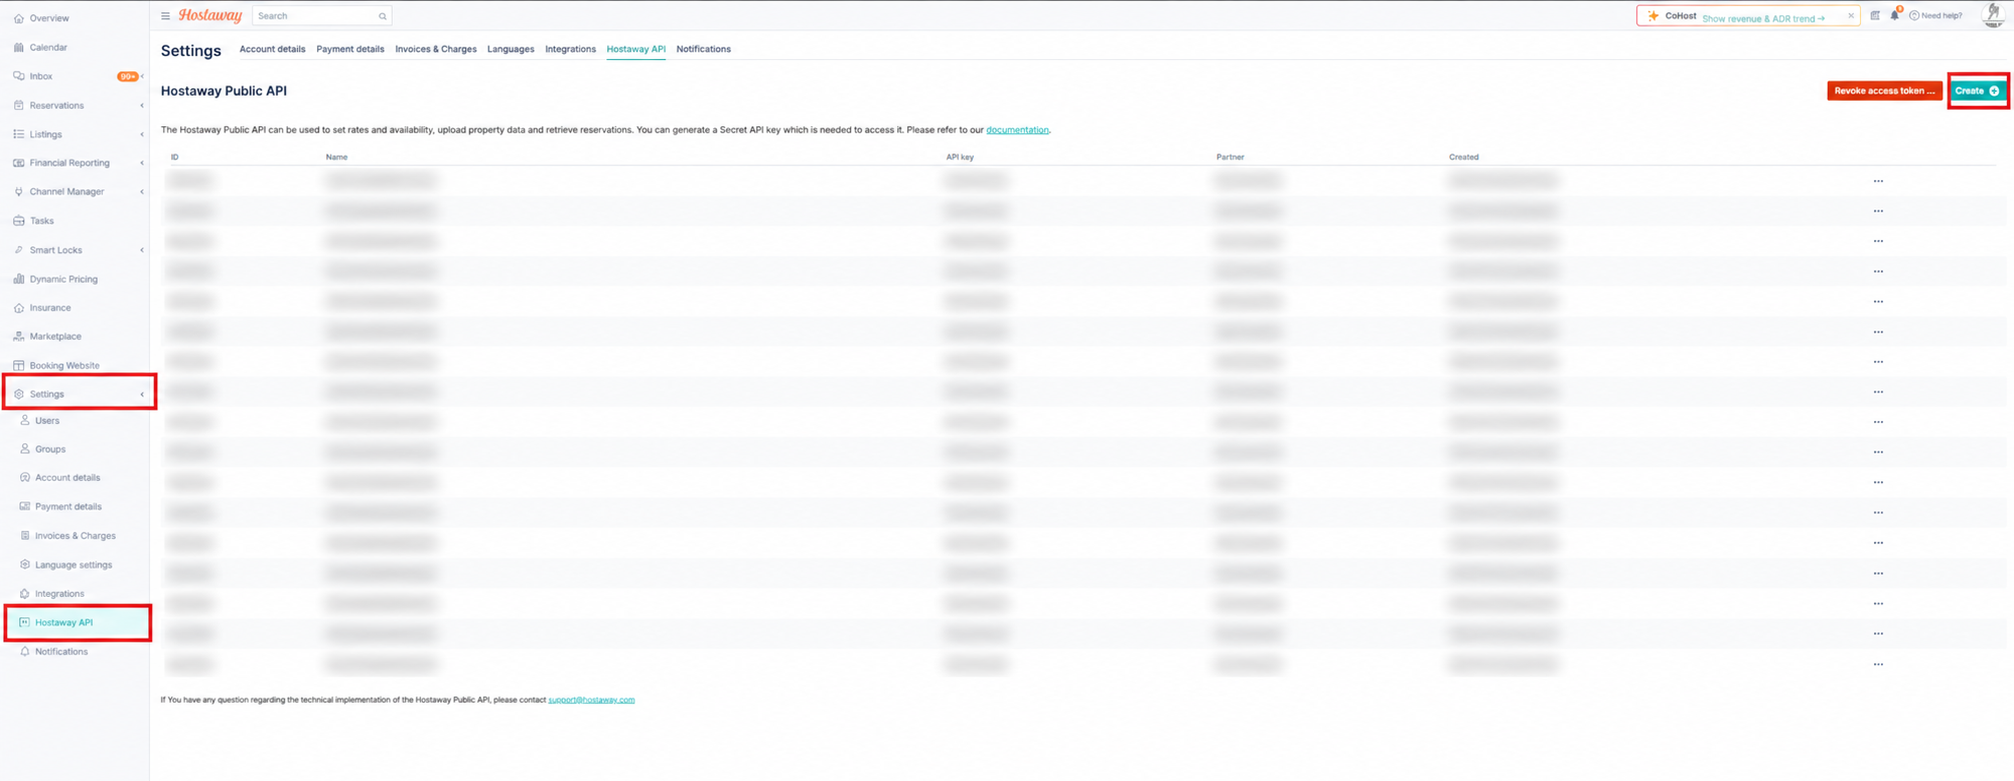Focus the Search input field
Viewport: 2014px width, 781px height.
tap(322, 16)
